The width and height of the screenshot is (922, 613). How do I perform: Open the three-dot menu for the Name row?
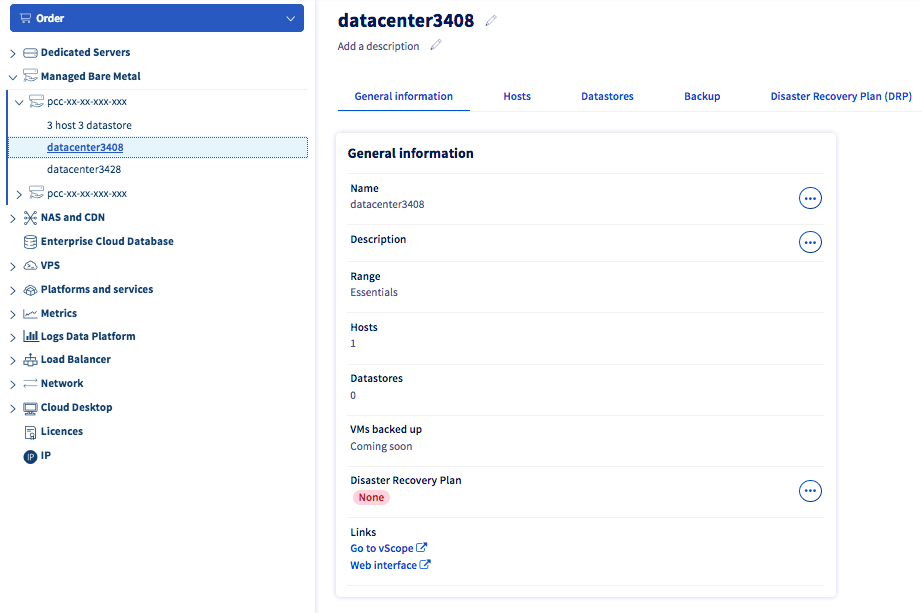(810, 198)
